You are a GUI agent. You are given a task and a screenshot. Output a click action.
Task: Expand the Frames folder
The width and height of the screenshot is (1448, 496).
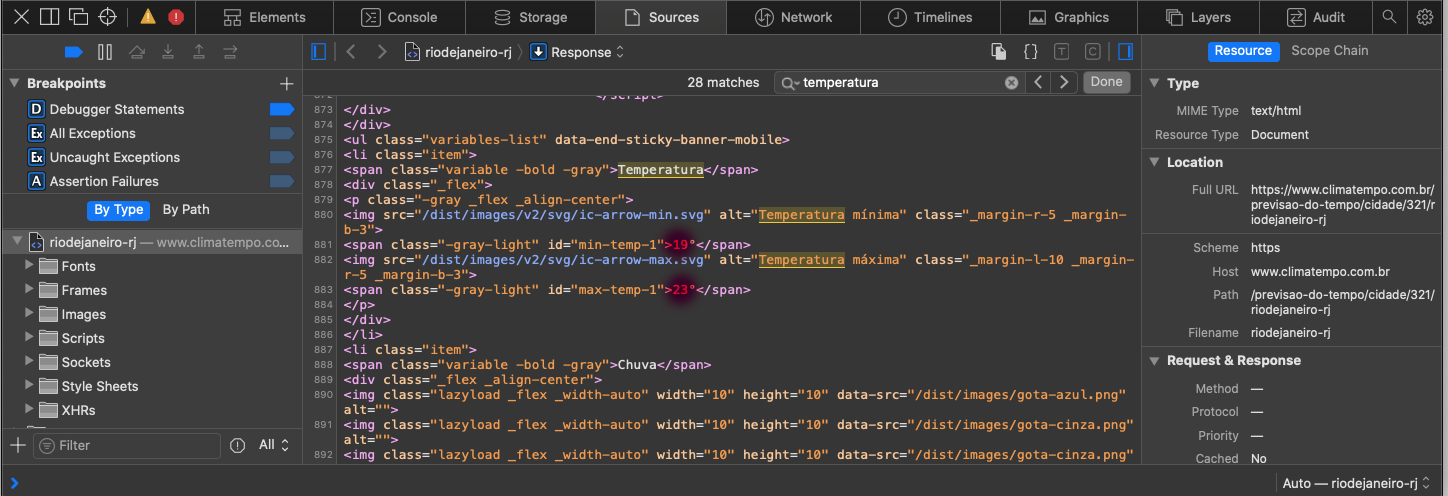(x=28, y=290)
